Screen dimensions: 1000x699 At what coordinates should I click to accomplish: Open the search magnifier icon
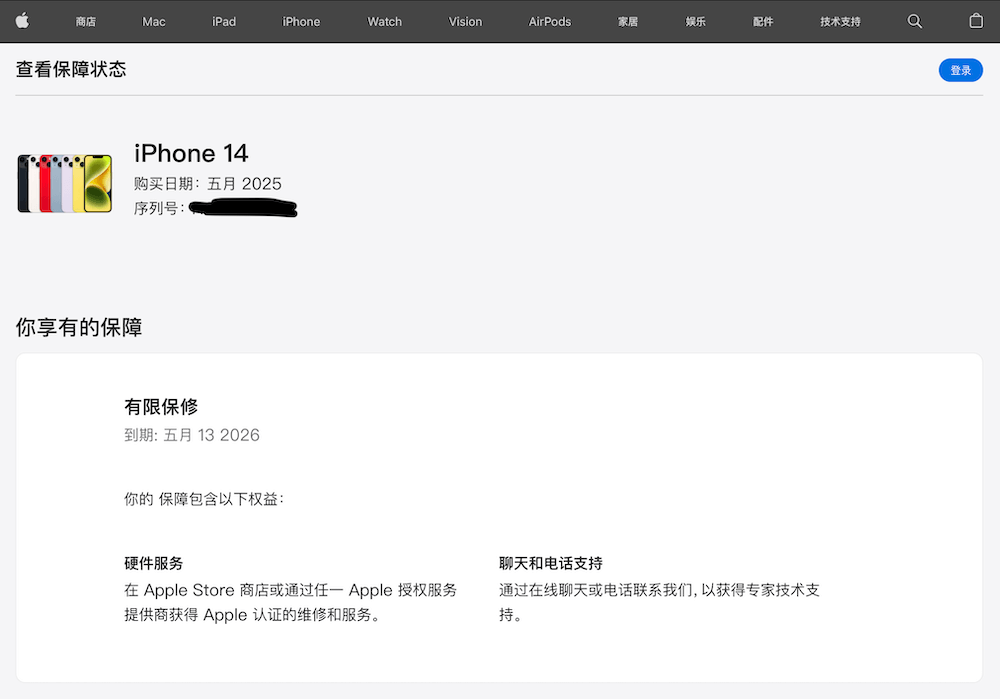(x=915, y=21)
